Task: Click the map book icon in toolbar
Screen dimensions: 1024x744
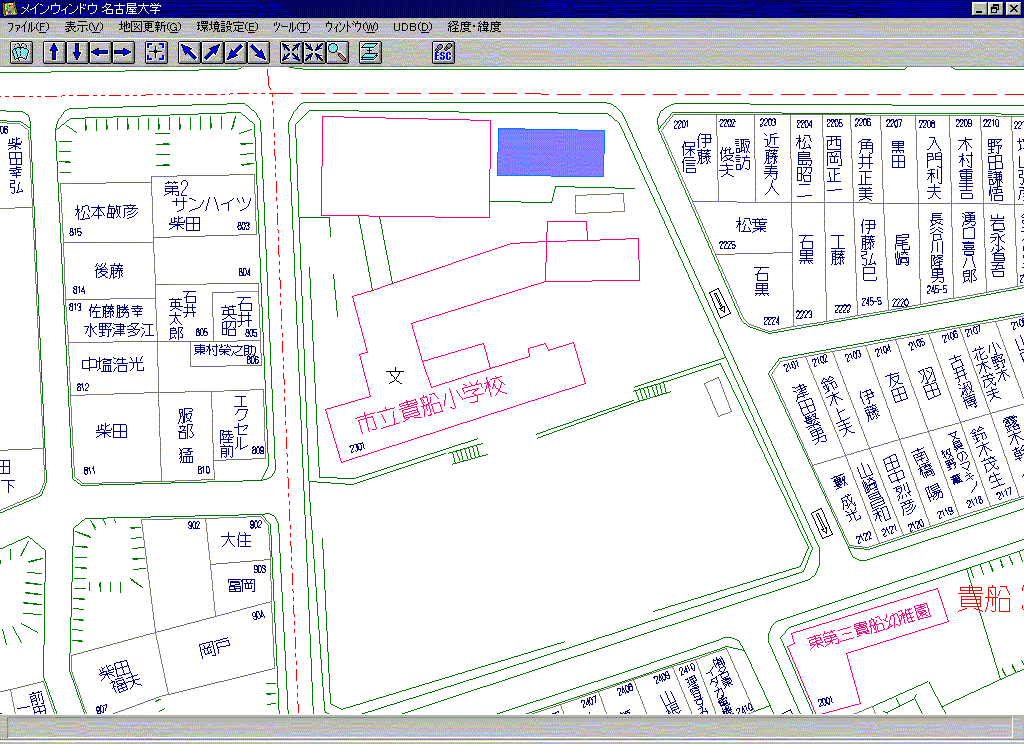Action: [x=22, y=53]
